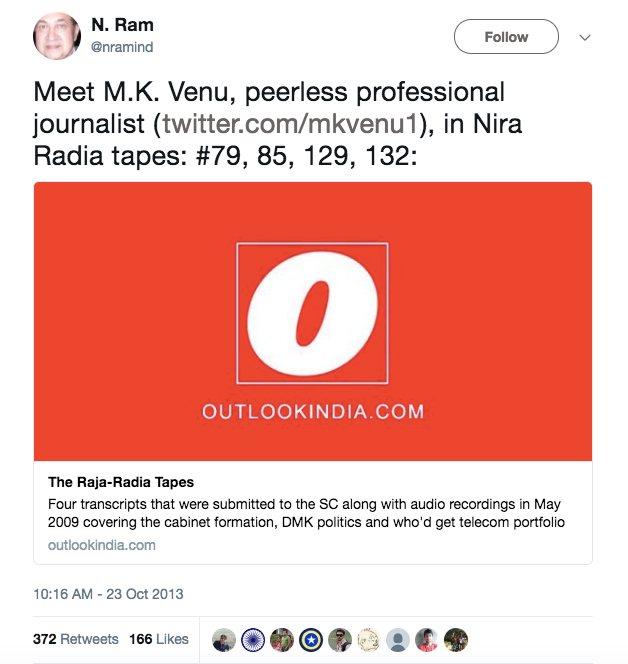Click the last liker avatar

click(x=456, y=640)
